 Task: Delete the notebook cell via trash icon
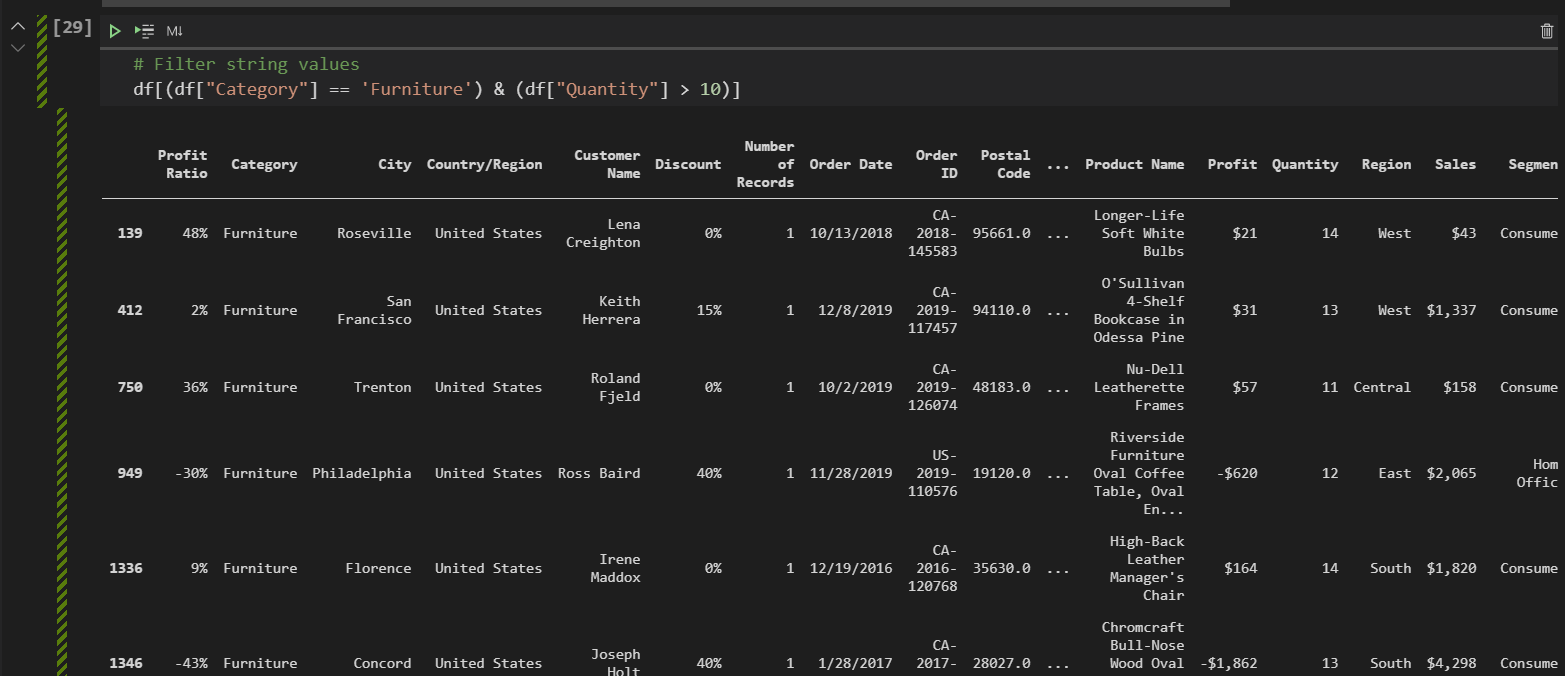click(x=1545, y=31)
